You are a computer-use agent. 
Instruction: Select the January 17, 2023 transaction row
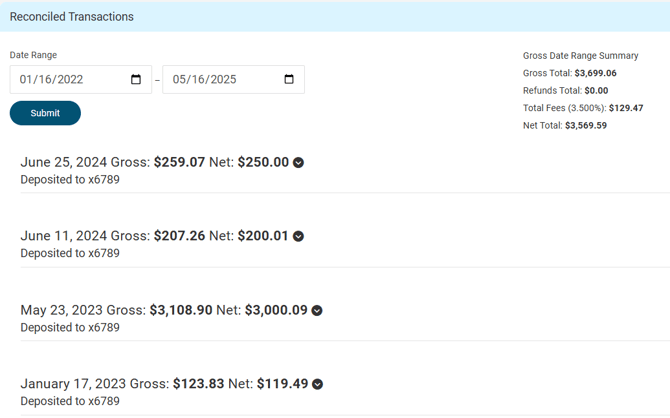click(345, 392)
